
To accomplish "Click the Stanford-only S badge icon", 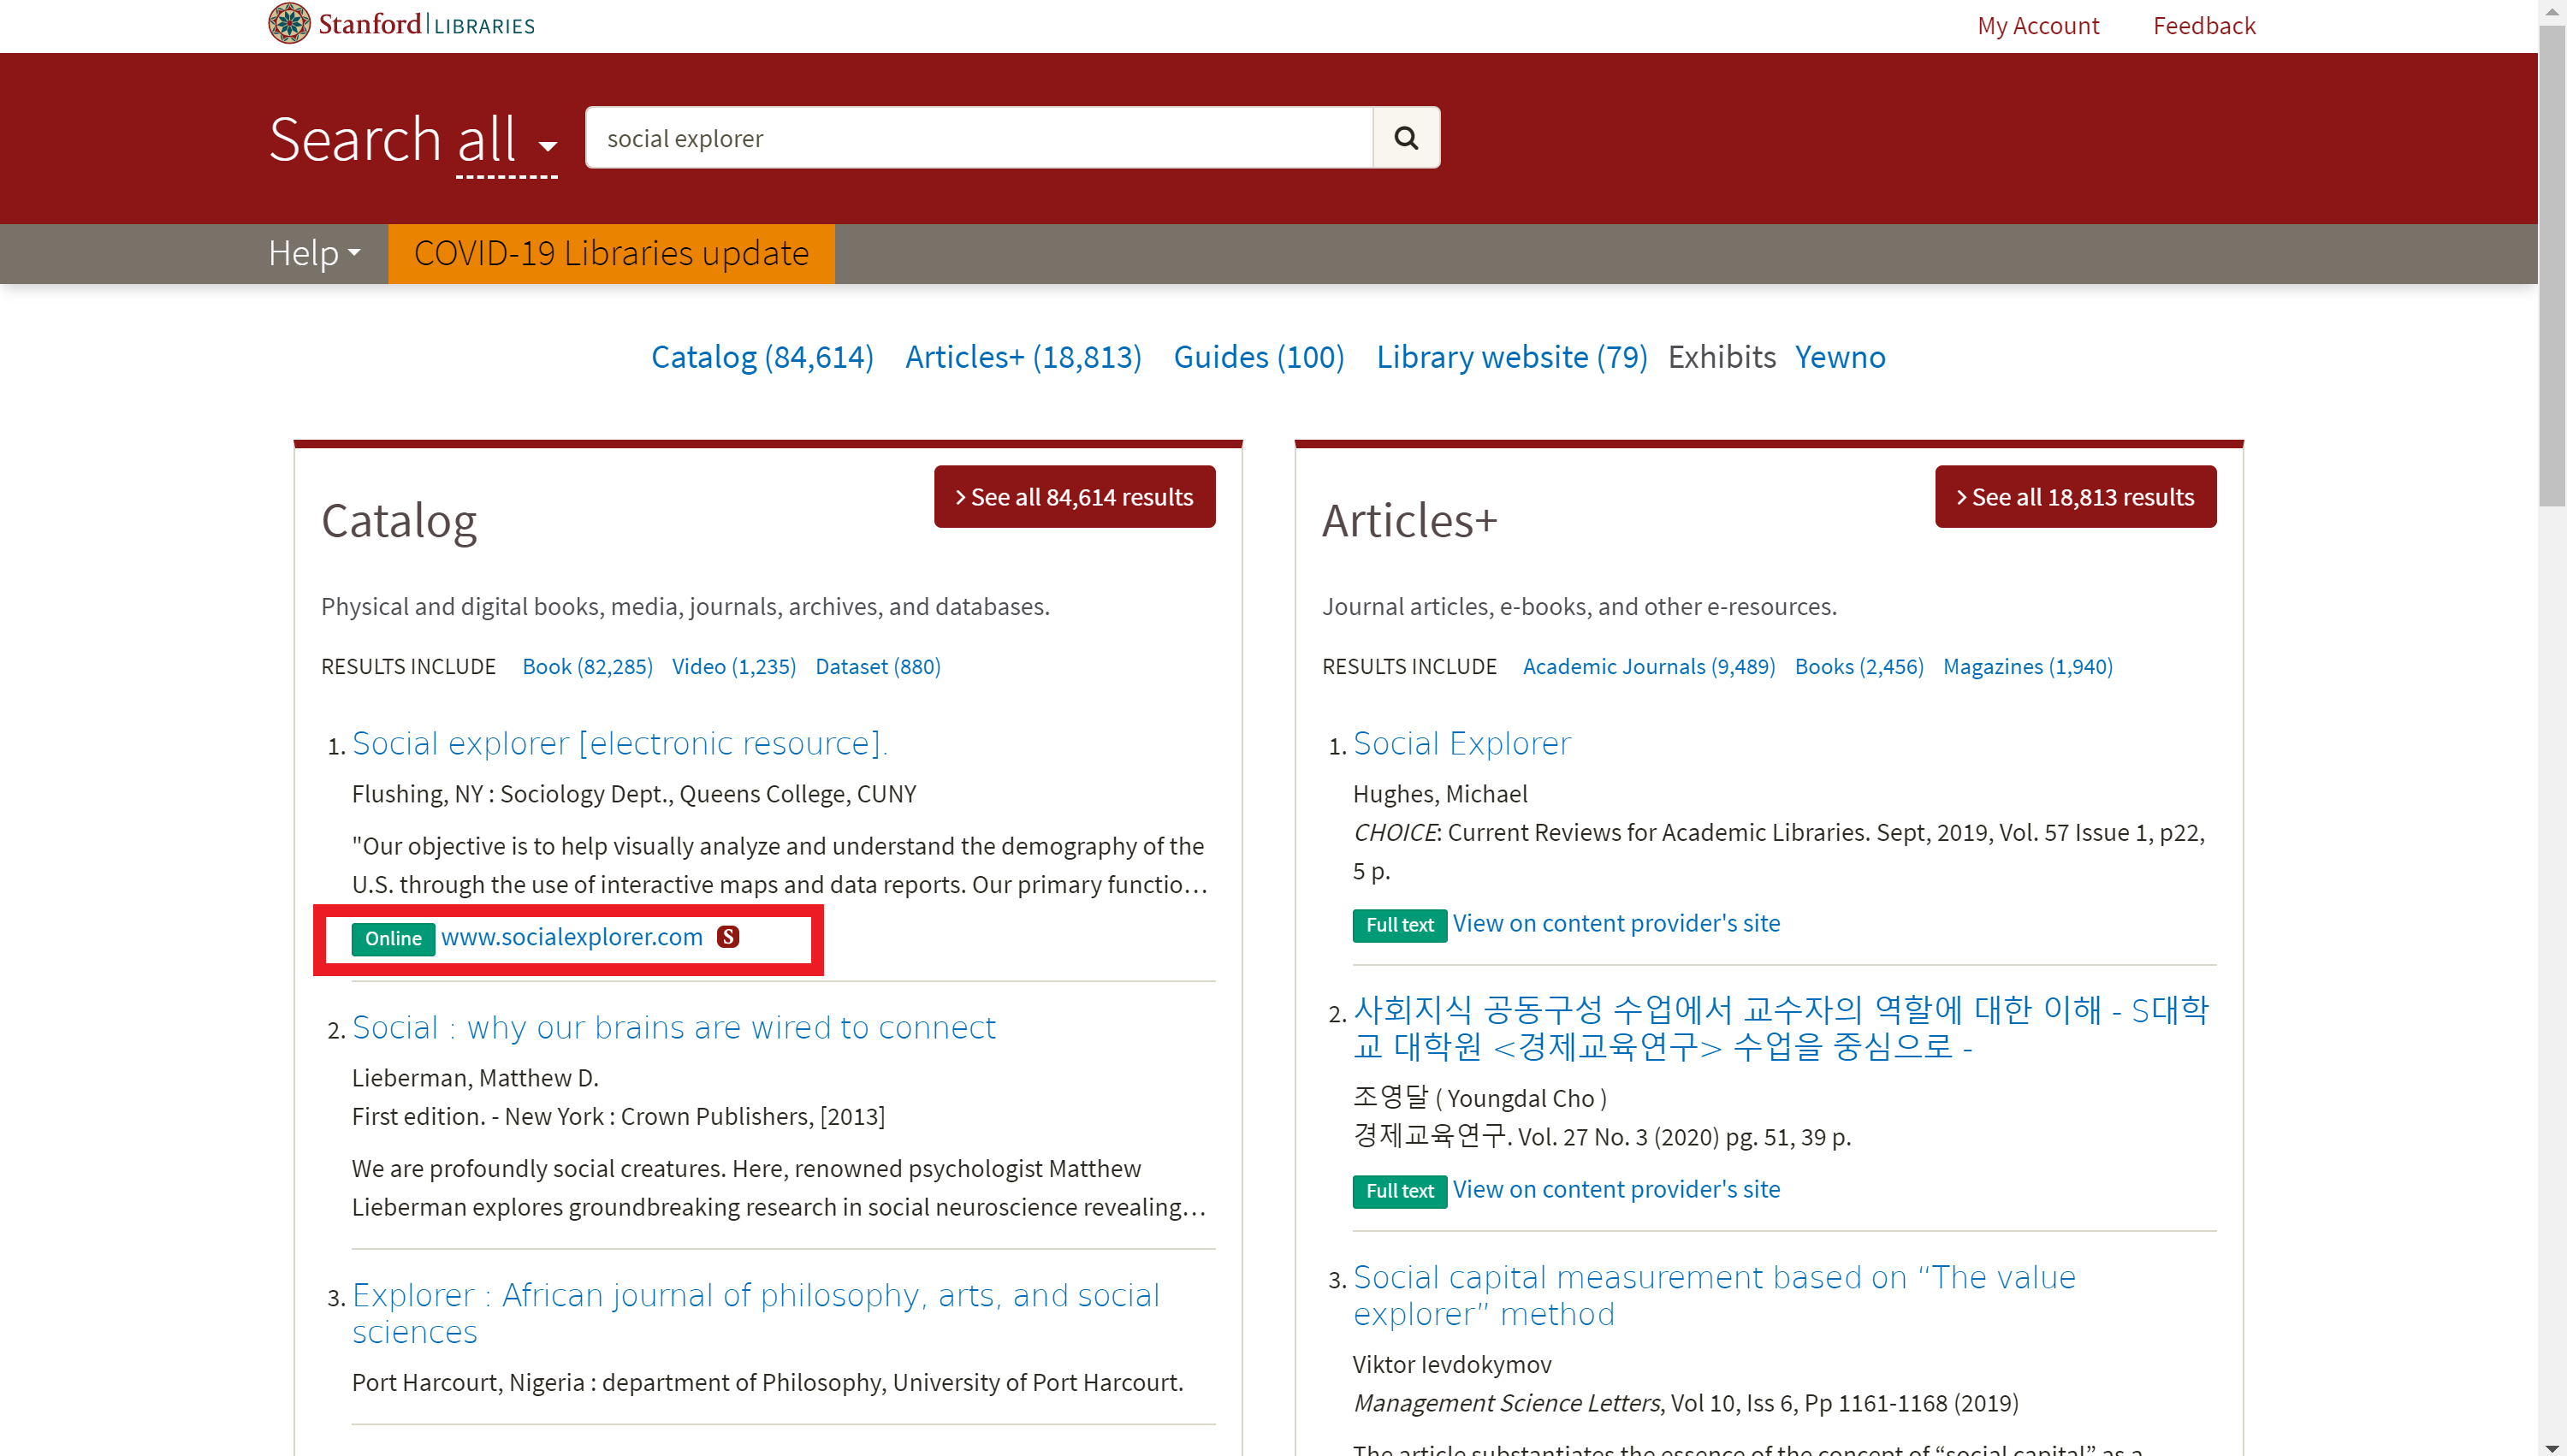I will [728, 937].
